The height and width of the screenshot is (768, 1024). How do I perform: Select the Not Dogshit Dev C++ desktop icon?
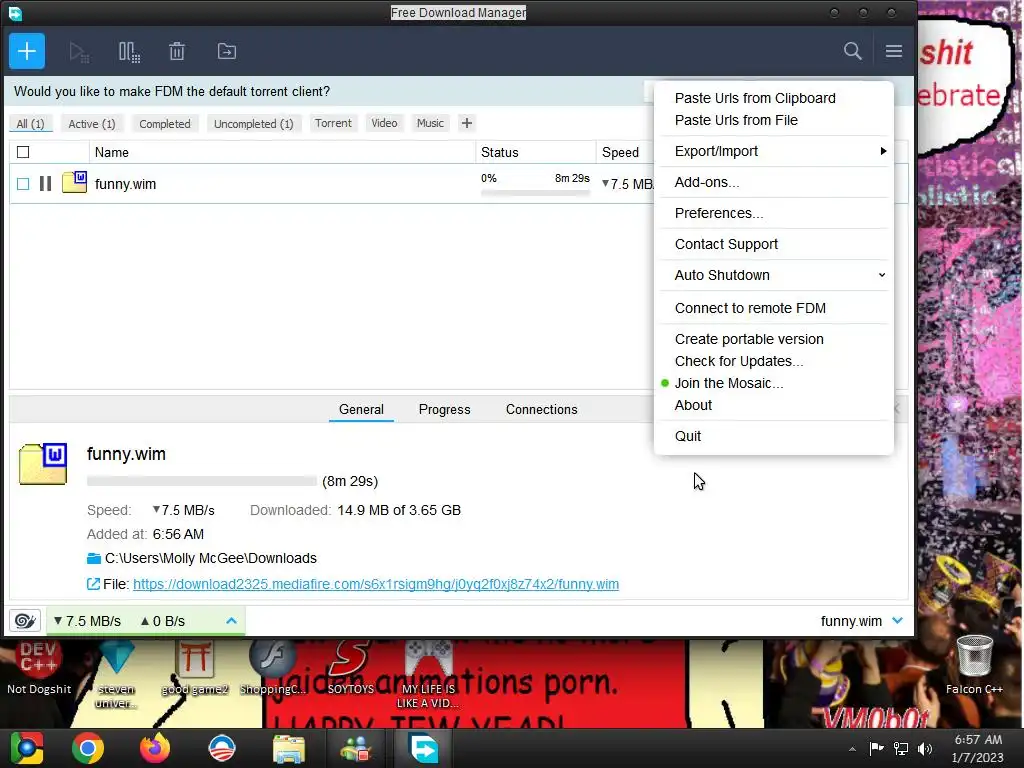tap(39, 667)
